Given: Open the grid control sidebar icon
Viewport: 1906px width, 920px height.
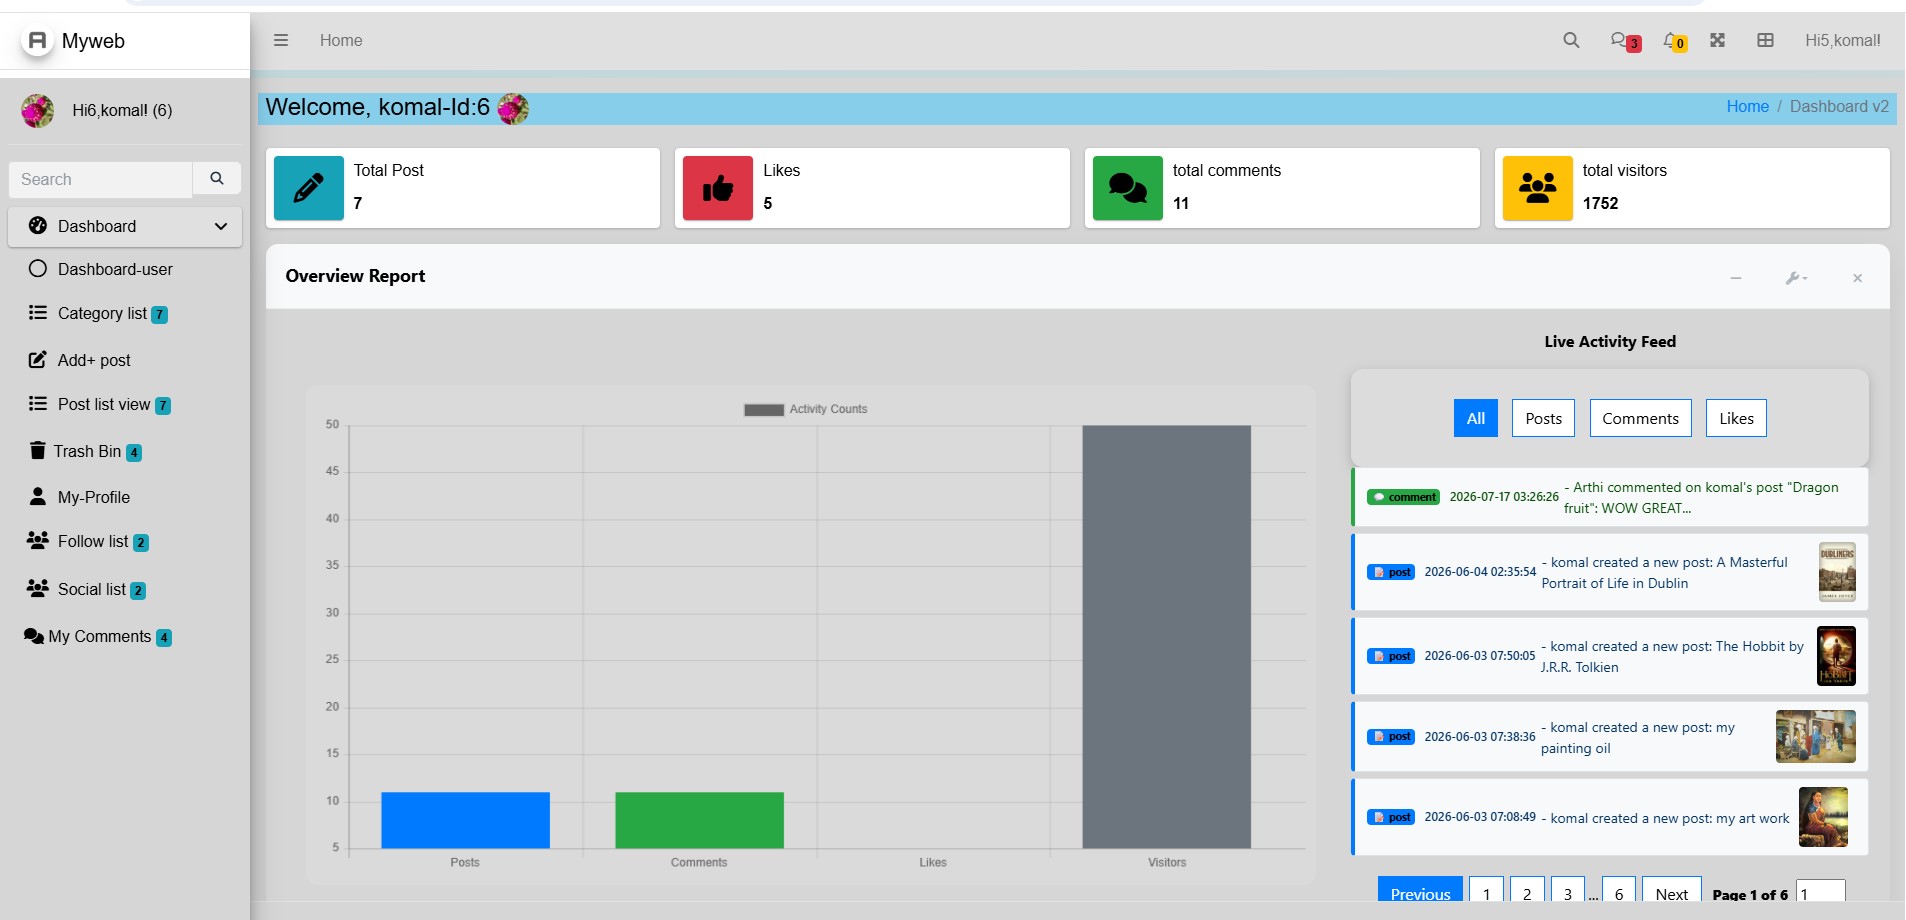Looking at the screenshot, I should point(1765,40).
